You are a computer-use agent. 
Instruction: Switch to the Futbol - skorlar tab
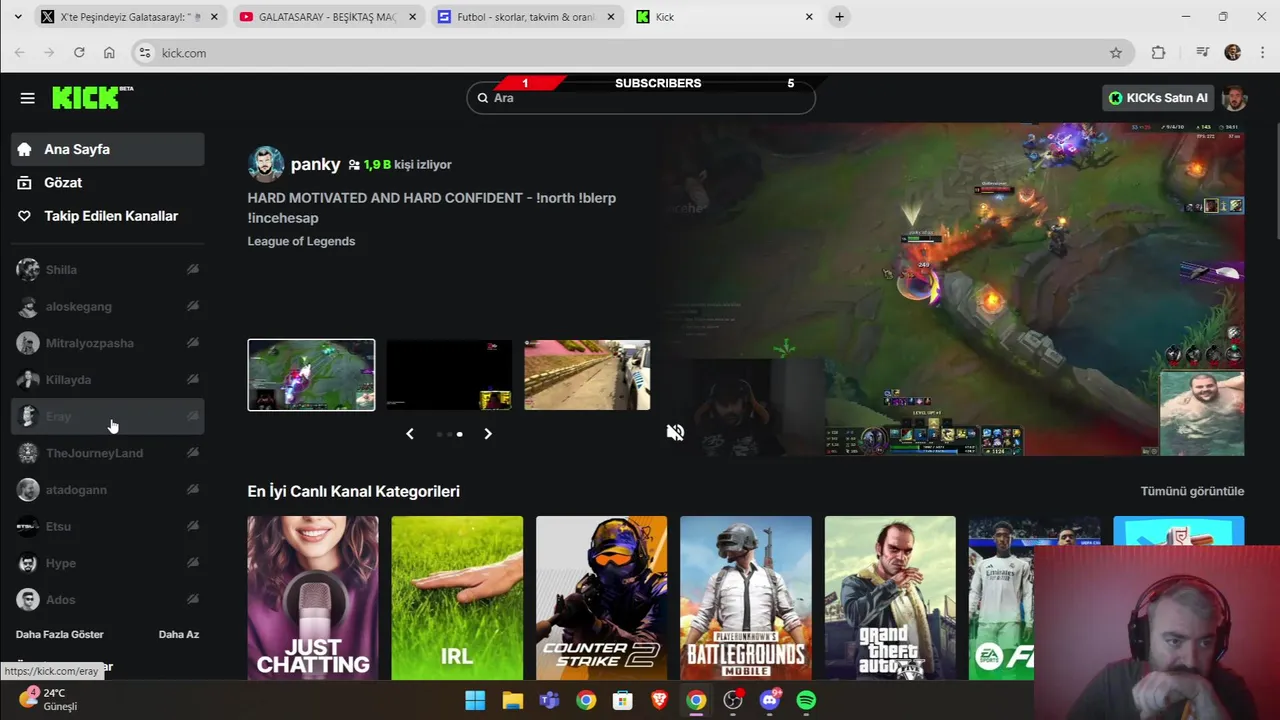pos(526,17)
